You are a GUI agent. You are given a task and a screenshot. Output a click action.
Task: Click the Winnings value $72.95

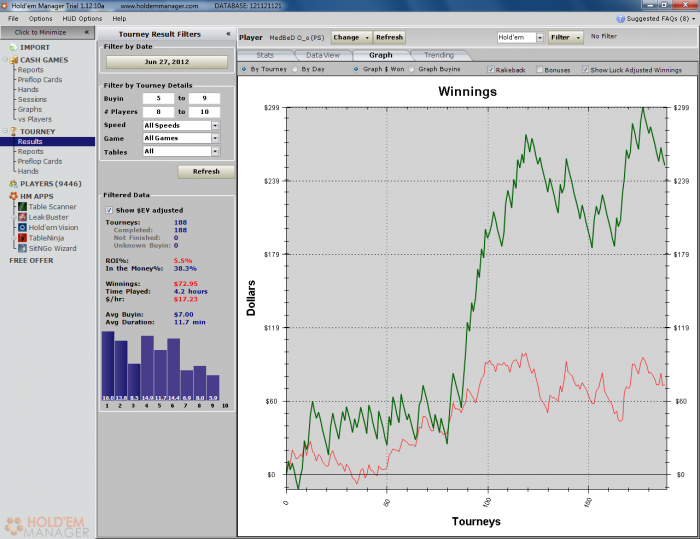(x=186, y=284)
